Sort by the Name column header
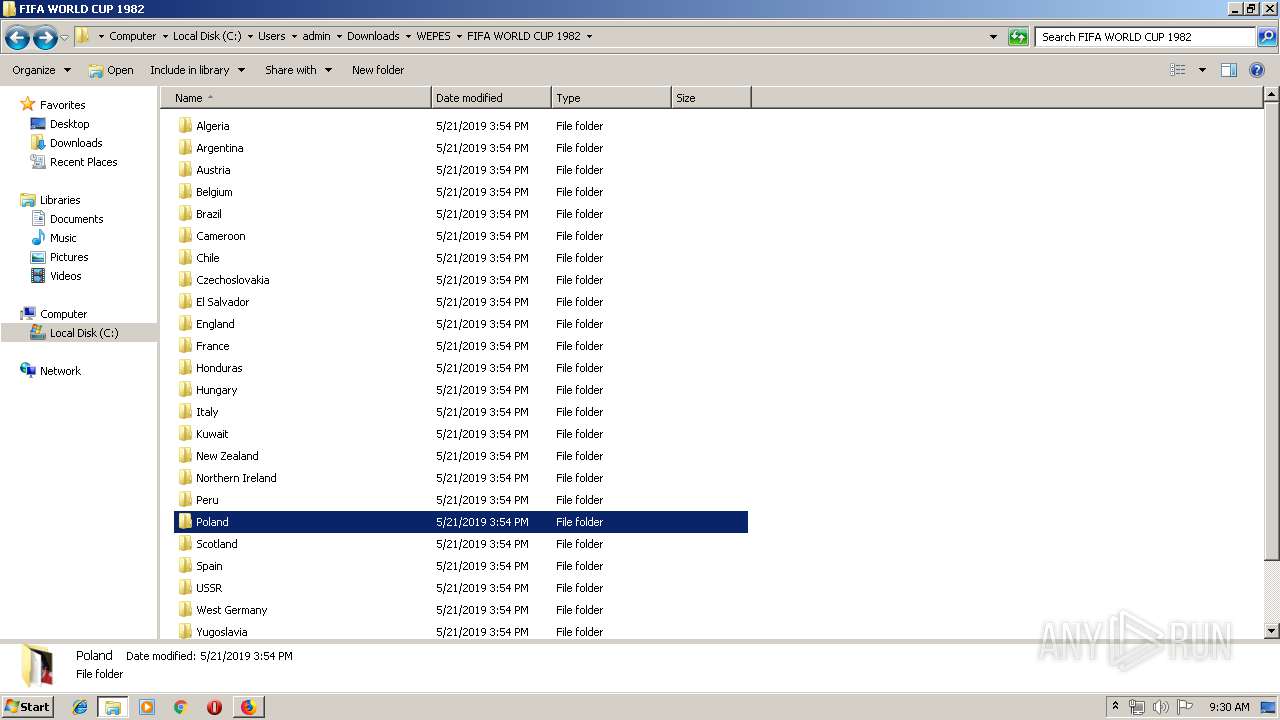 click(x=296, y=98)
